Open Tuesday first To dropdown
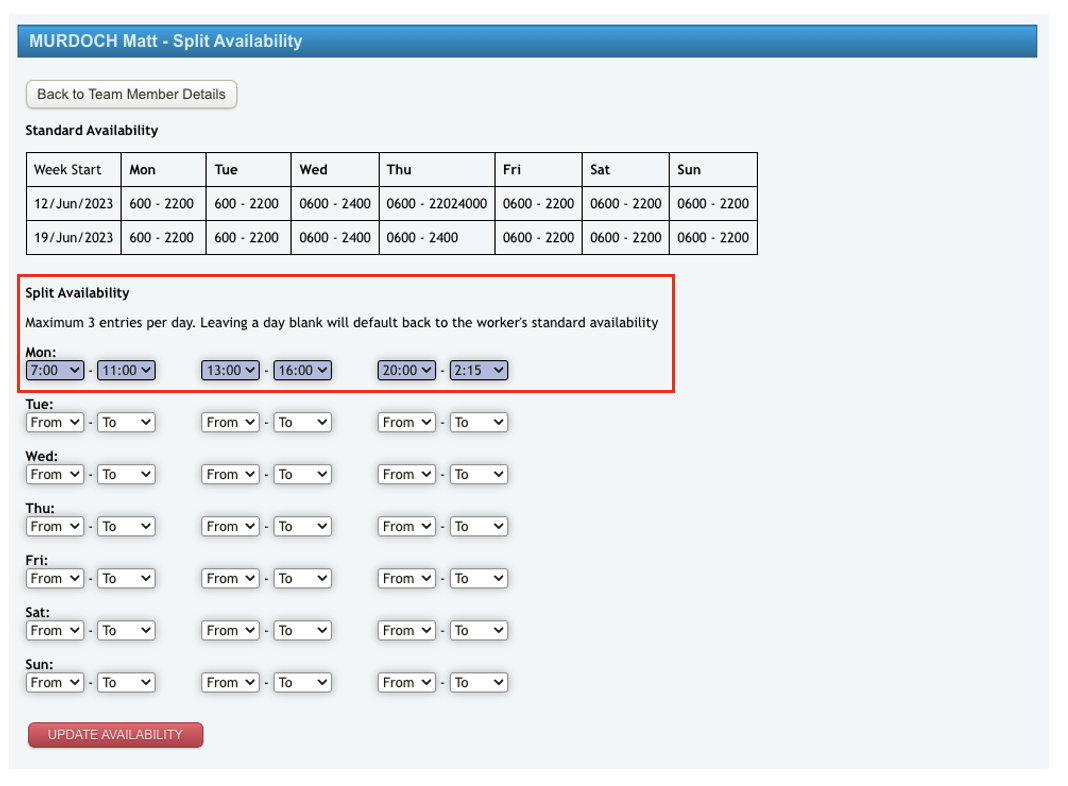This screenshot has width=1068, height=786. point(126,422)
